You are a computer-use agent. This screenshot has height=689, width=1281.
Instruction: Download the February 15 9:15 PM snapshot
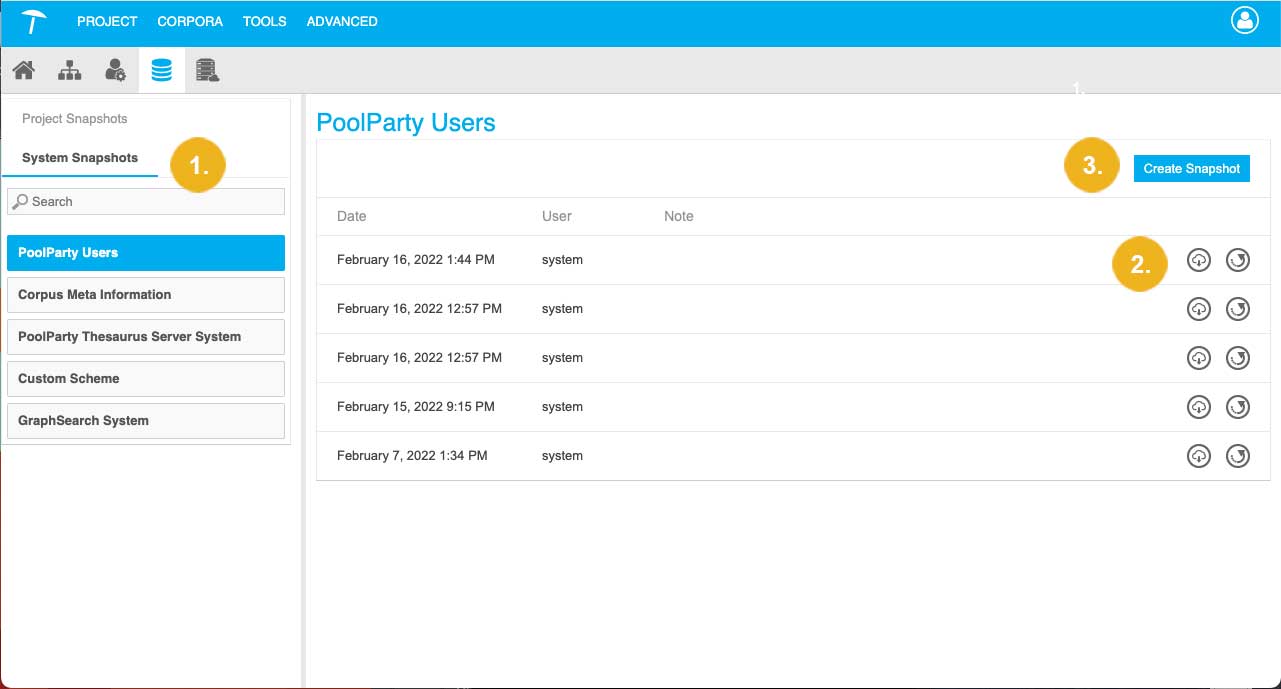(x=1198, y=407)
